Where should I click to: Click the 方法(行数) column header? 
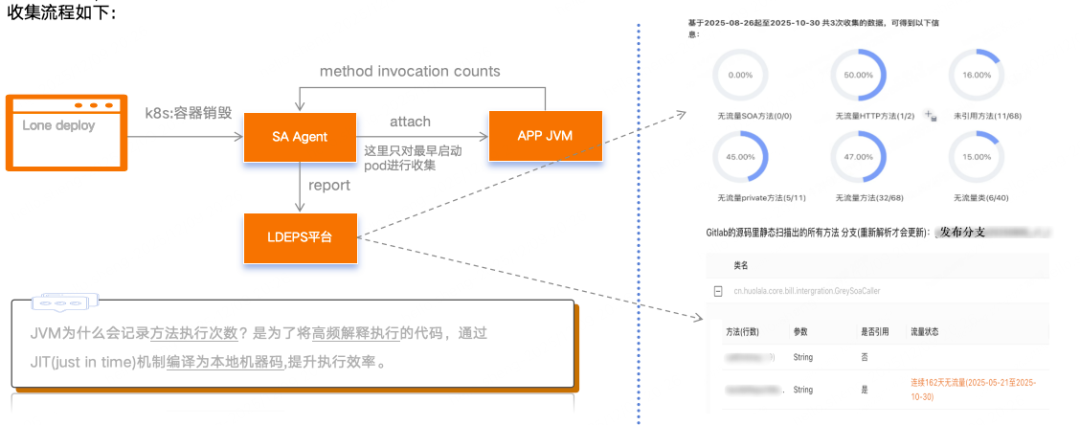(741, 331)
